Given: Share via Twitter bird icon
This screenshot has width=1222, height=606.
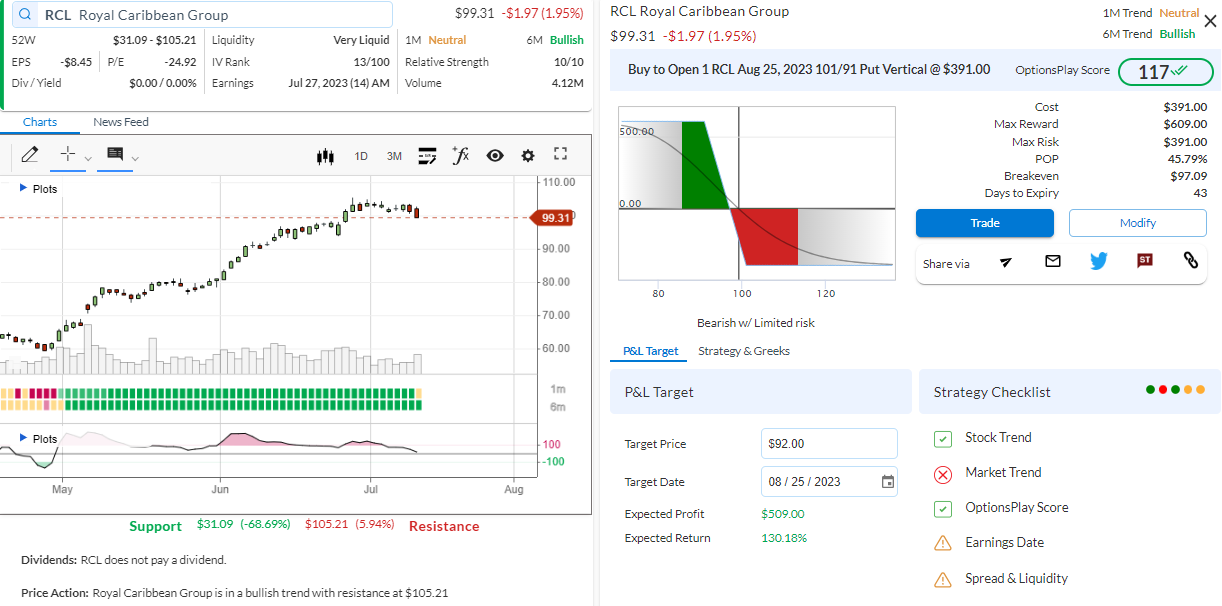Looking at the screenshot, I should (x=1099, y=261).
